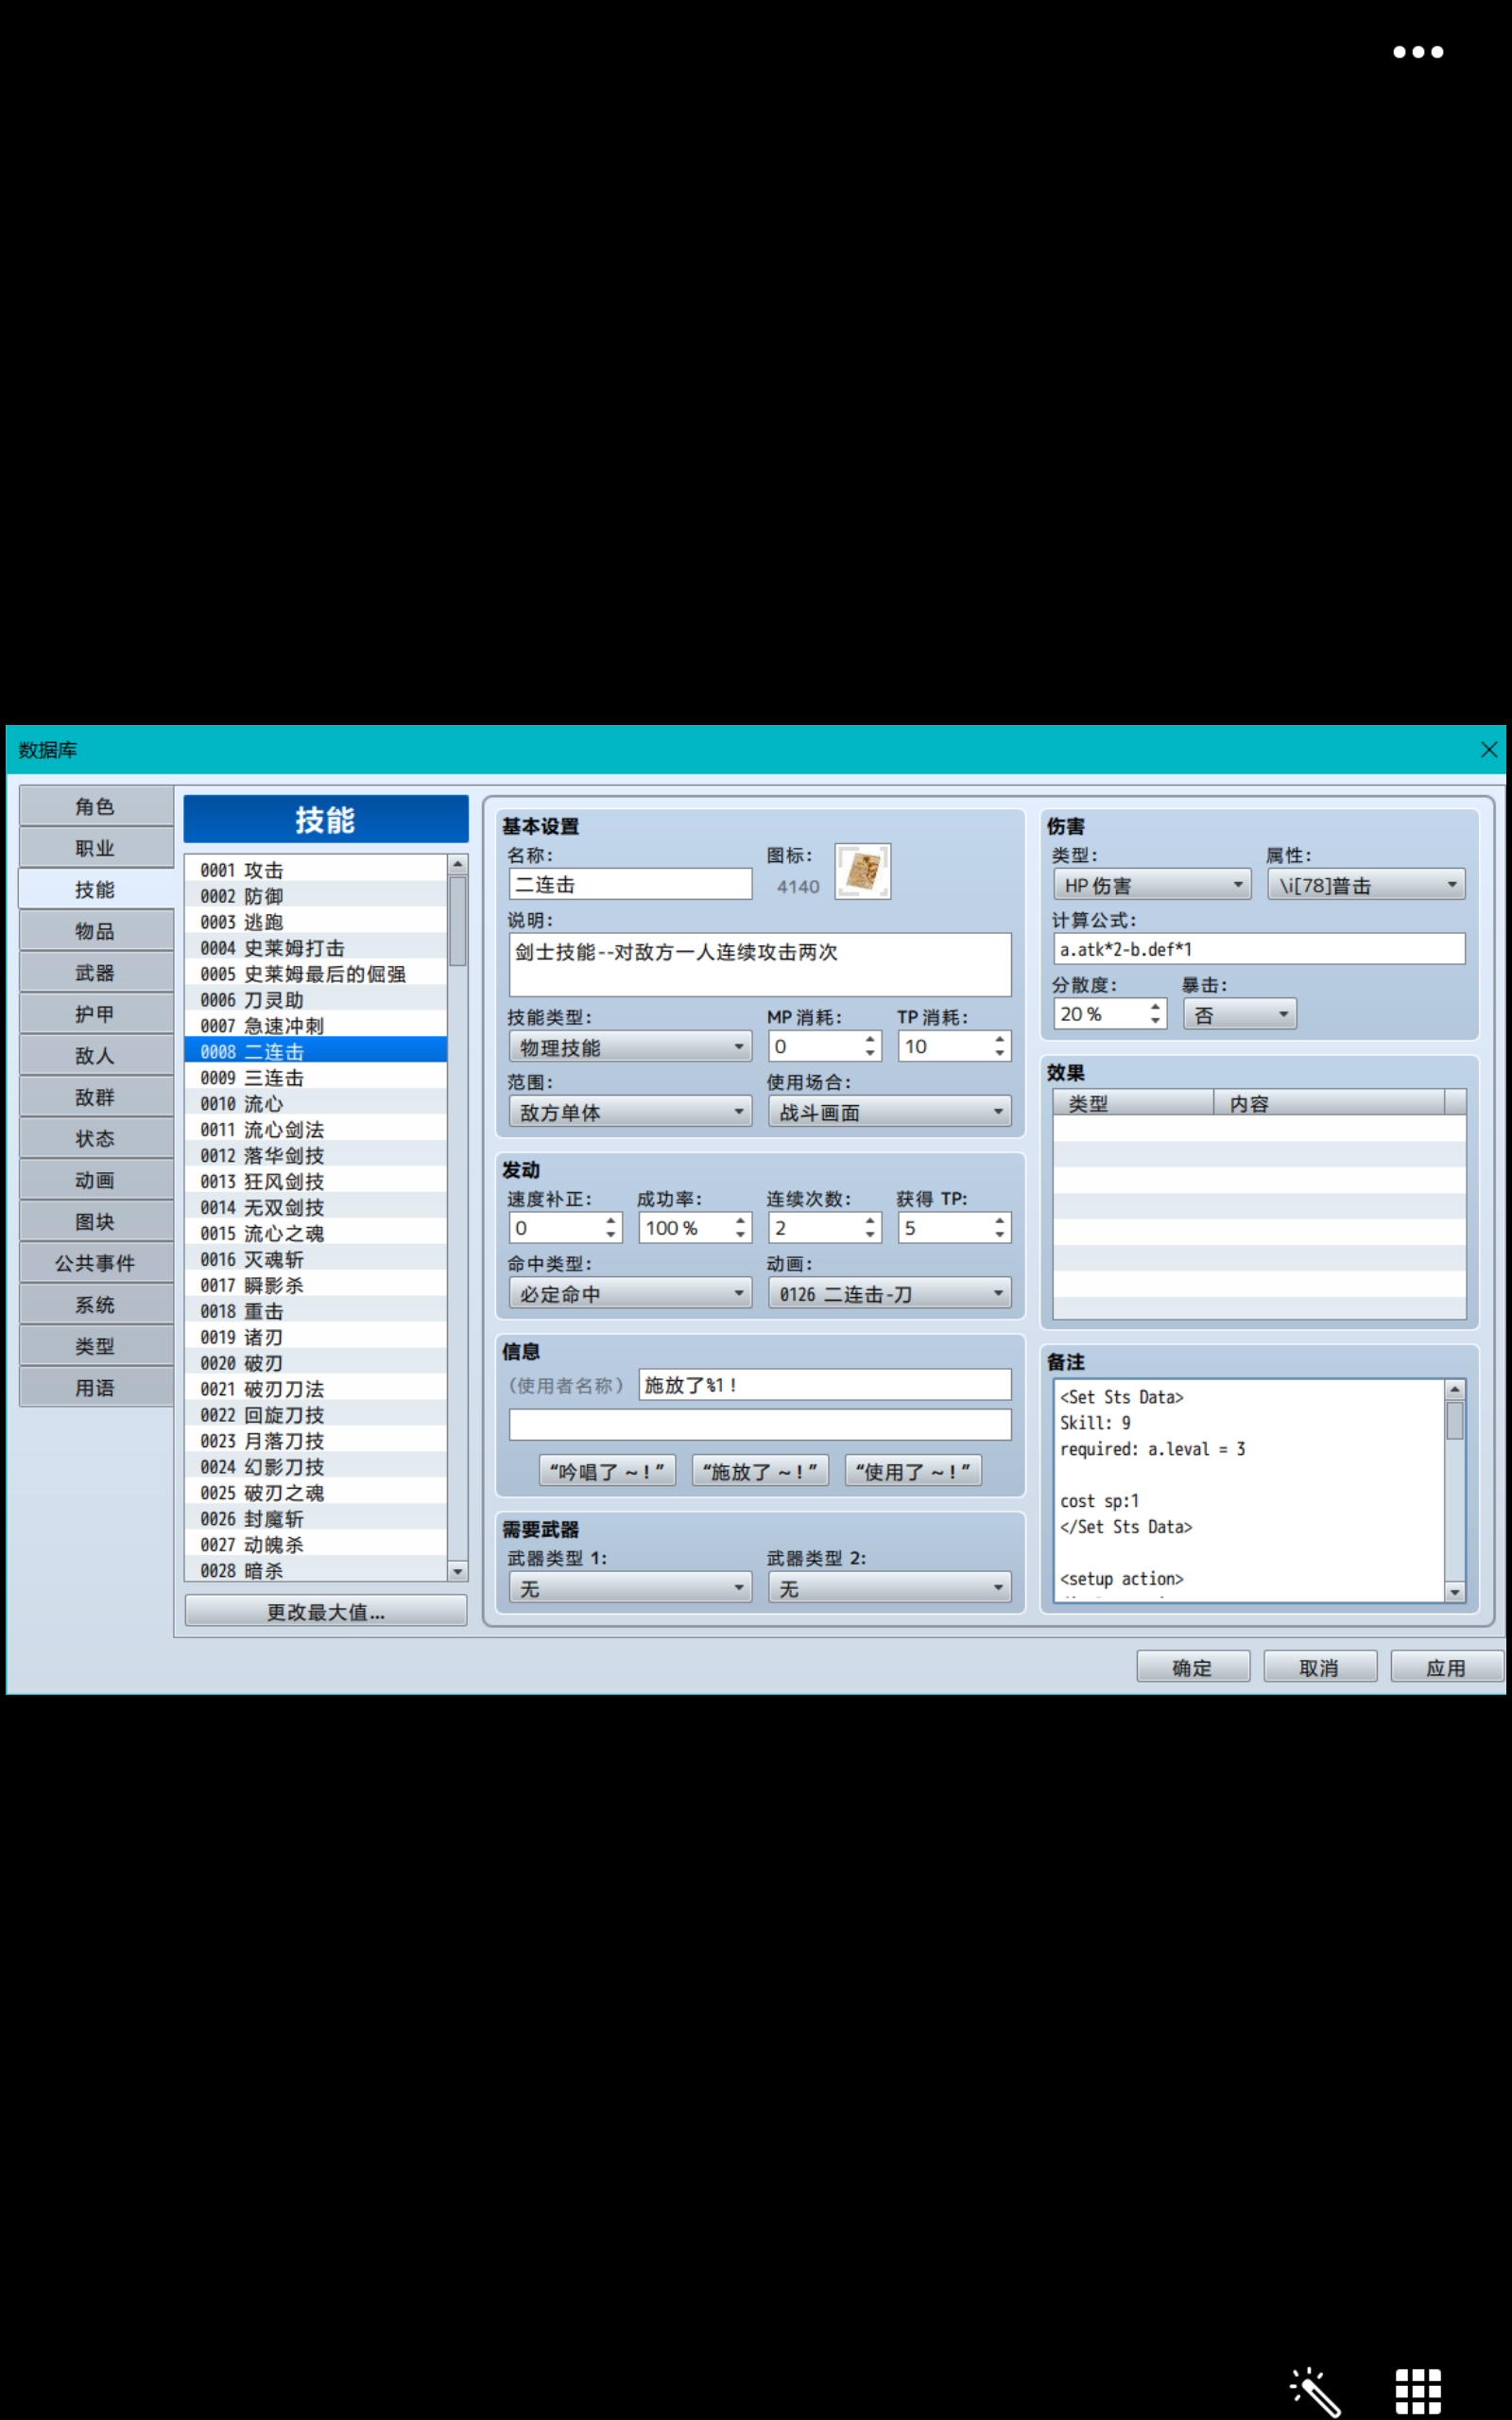Image resolution: width=1512 pixels, height=2420 pixels.
Task: Select the 敌人 tab
Action: tap(96, 1056)
